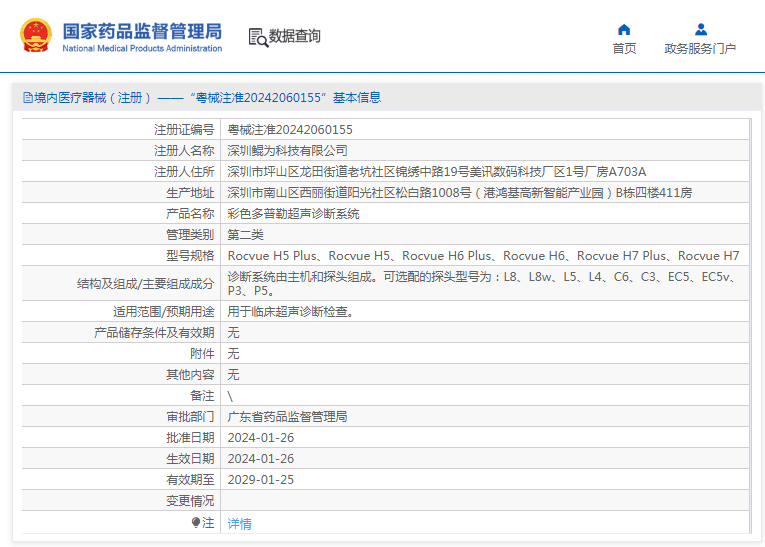Click the expiry date 2029-01-25
This screenshot has width=765, height=547.
[x=261, y=479]
